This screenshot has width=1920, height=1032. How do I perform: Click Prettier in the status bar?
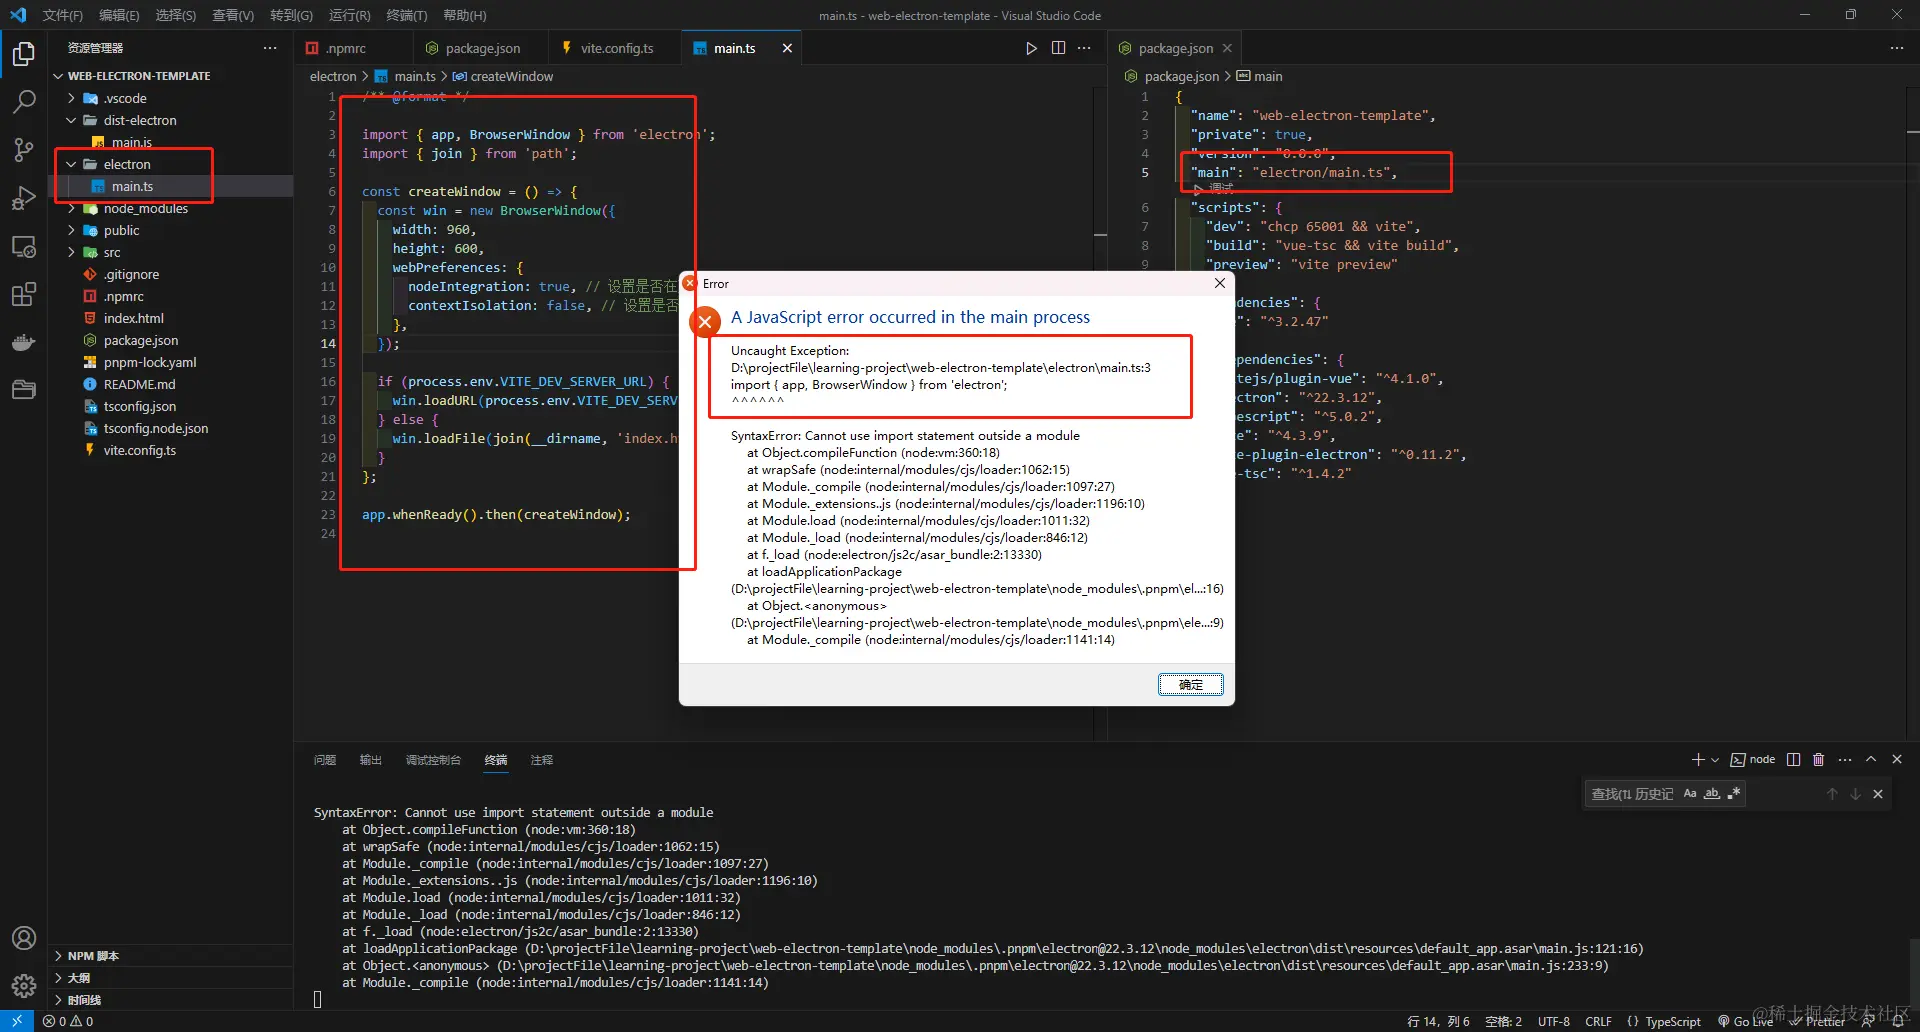pyautogui.click(x=1817, y=1021)
